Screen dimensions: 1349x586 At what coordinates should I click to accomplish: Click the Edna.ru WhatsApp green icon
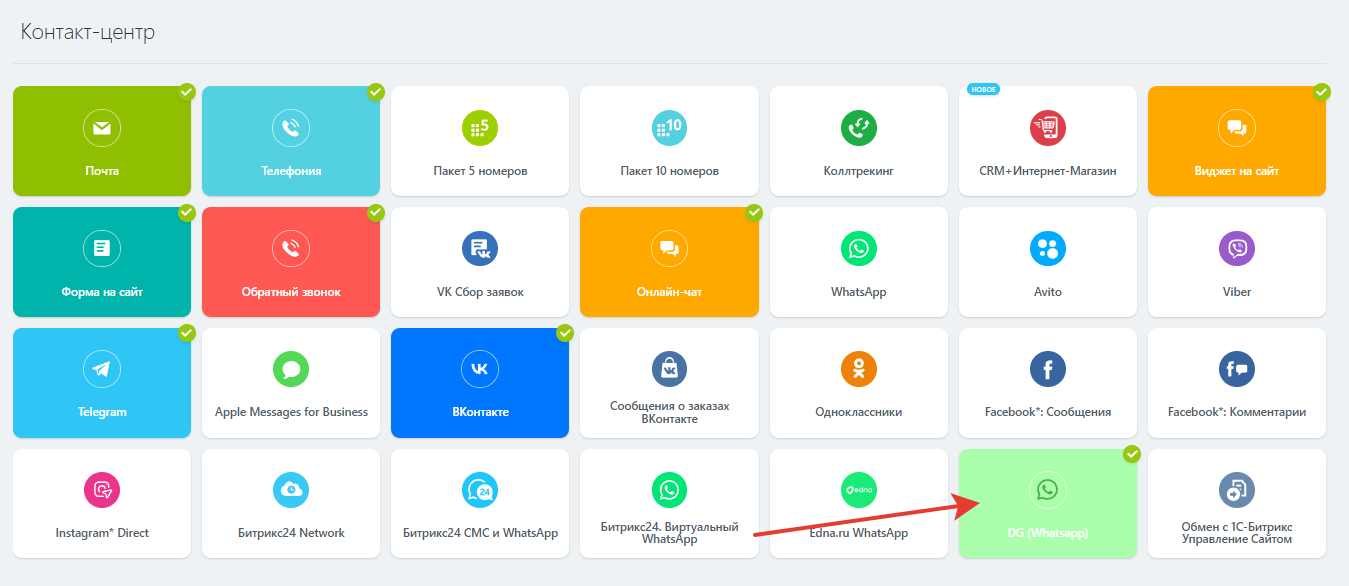858,491
